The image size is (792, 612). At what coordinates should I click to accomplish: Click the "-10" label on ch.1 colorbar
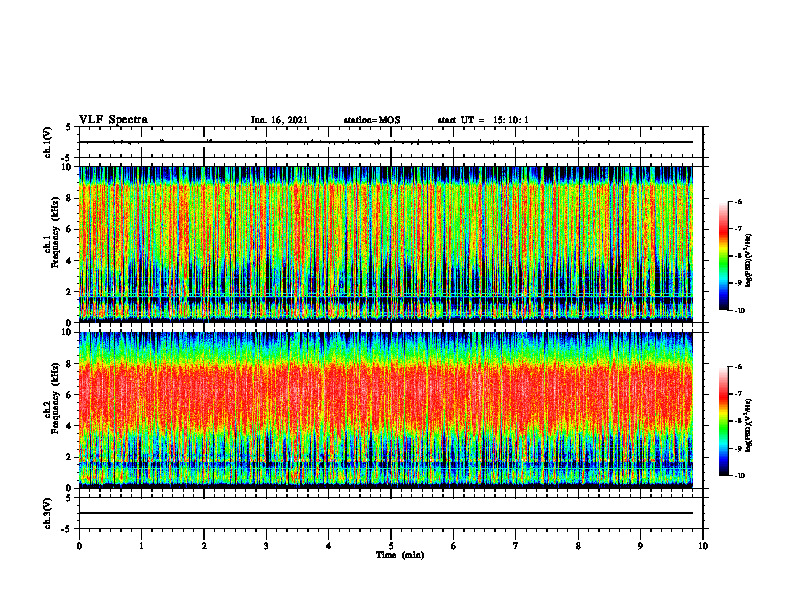click(739, 311)
